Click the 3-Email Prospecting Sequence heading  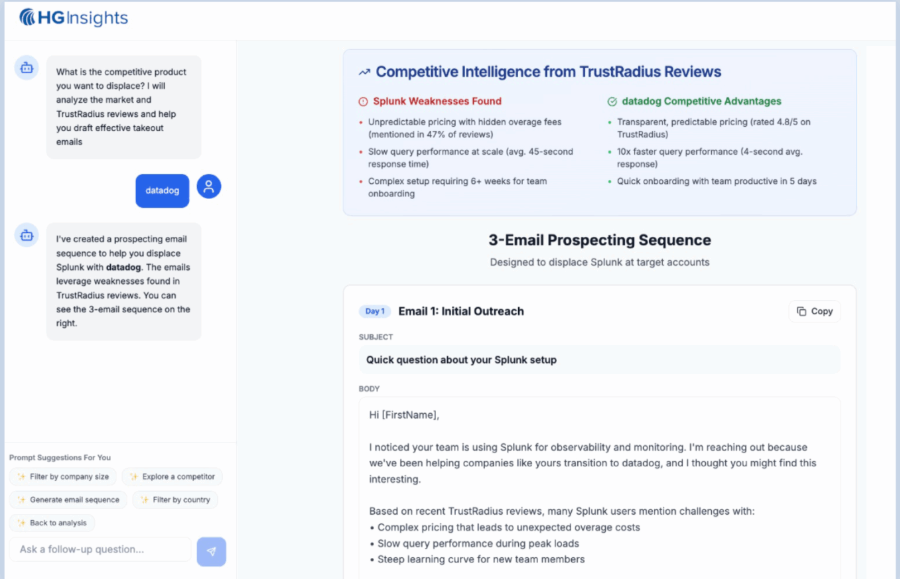(x=600, y=240)
